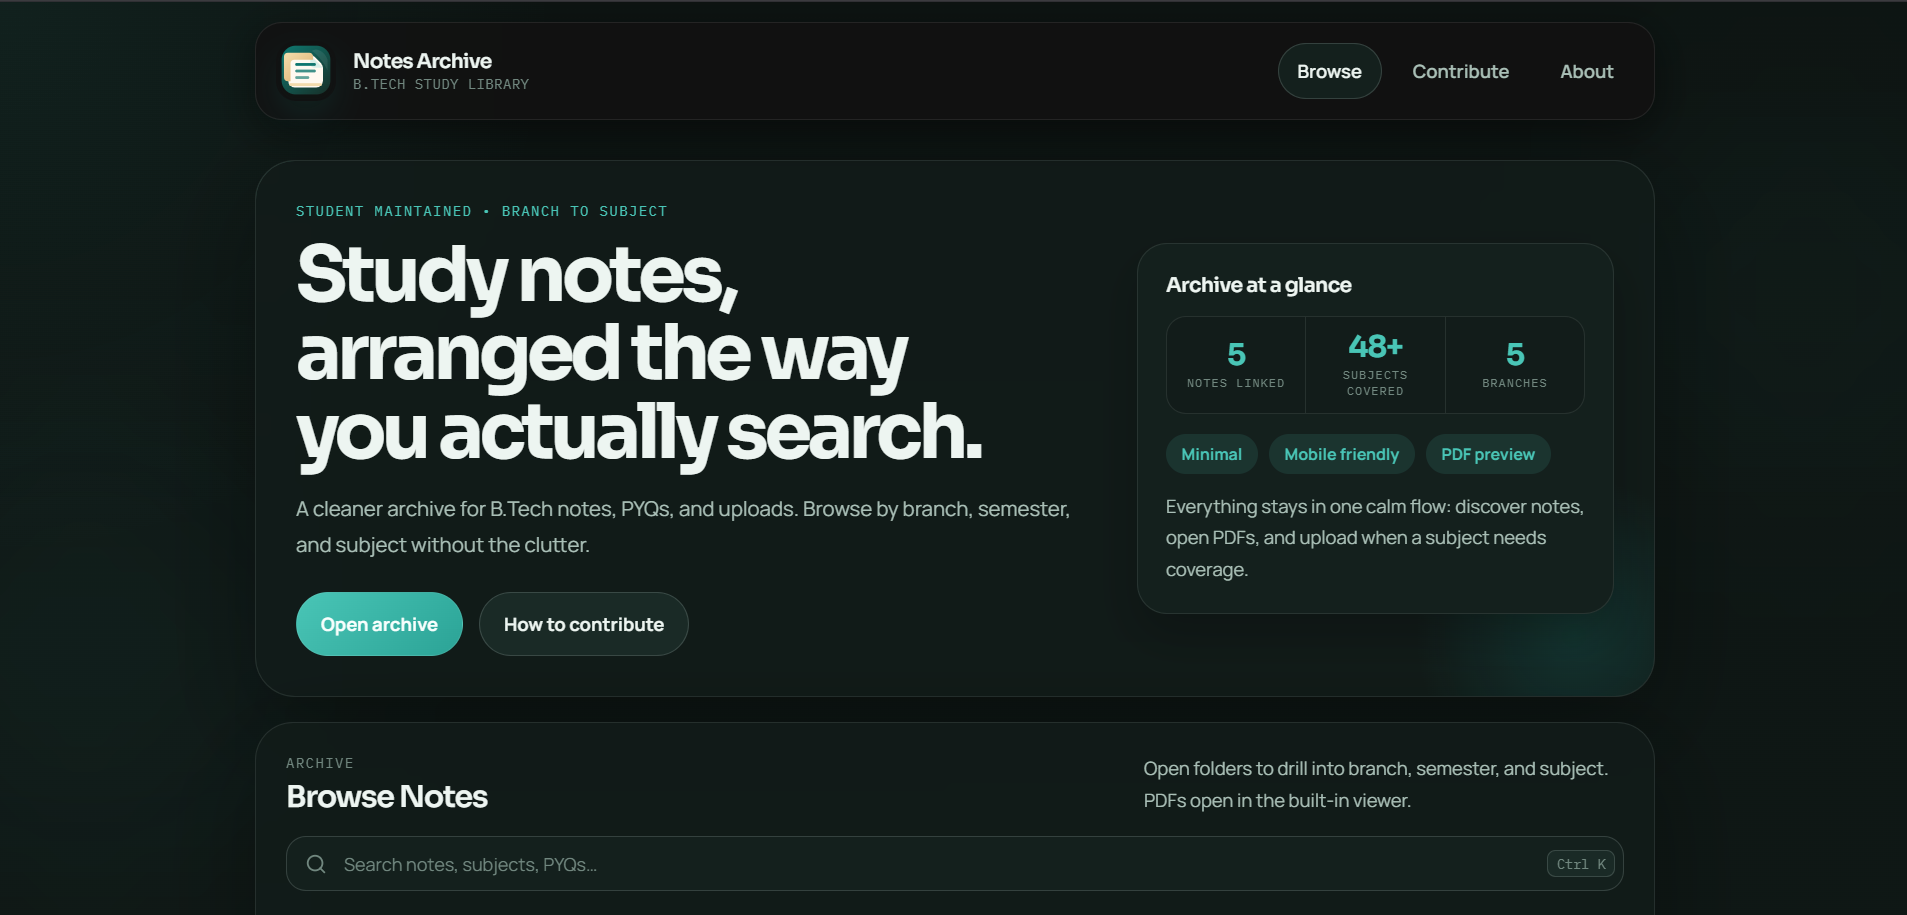The height and width of the screenshot is (915, 1907).
Task: Click the '5 Branches' stat tile
Action: point(1514,364)
